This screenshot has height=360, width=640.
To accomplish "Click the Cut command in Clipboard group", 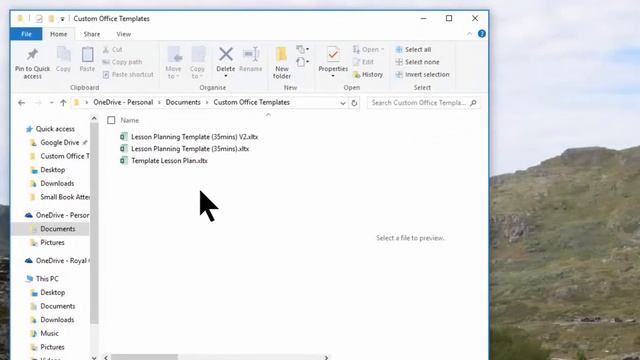I will tap(113, 49).
